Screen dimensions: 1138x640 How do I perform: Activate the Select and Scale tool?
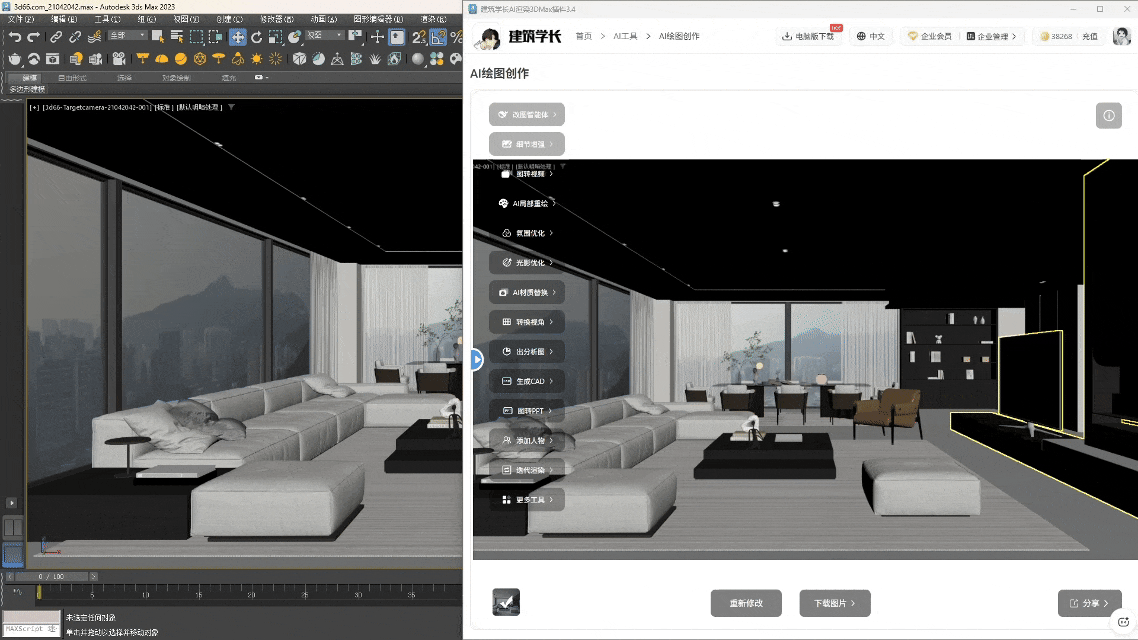point(275,36)
